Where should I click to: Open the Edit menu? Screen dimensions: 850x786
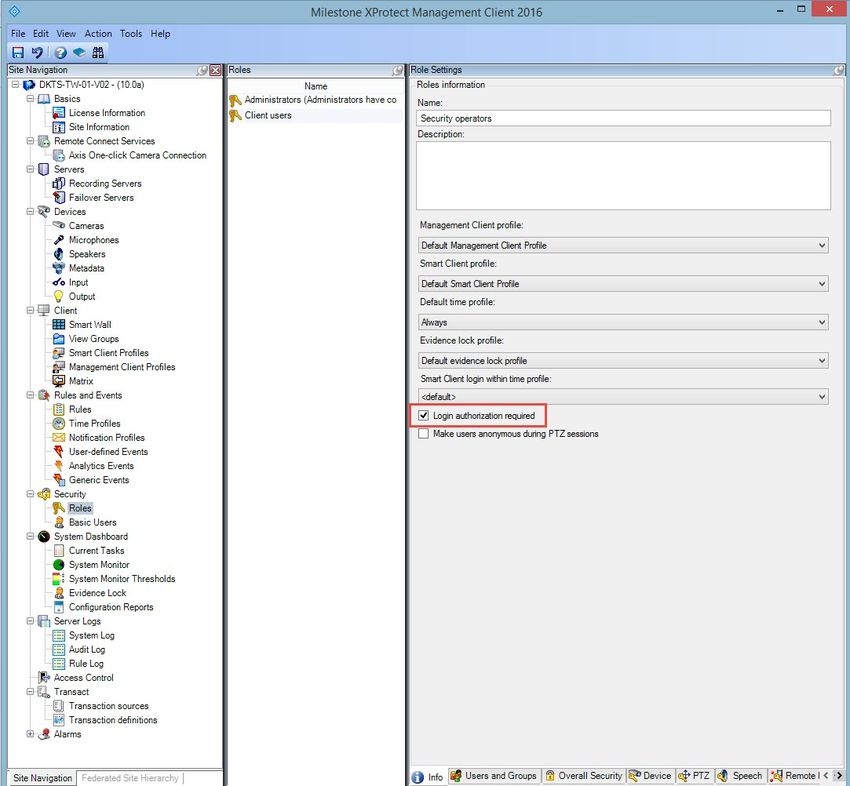coord(41,34)
